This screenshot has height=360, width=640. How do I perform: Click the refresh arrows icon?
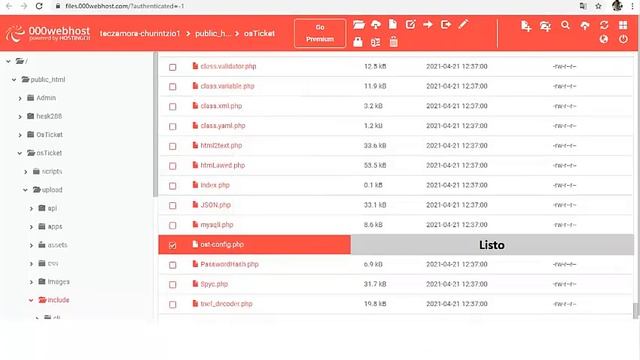coord(604,25)
